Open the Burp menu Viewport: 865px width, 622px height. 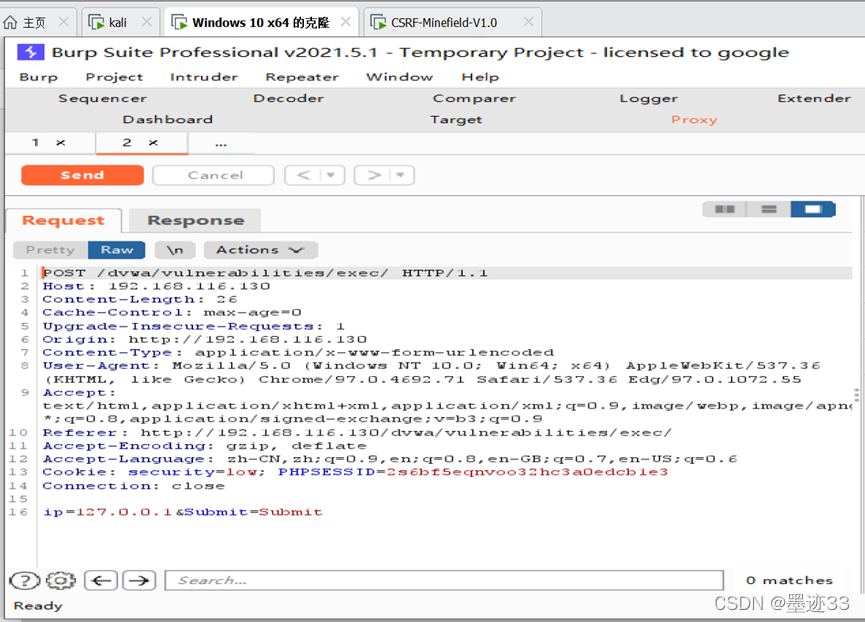(38, 77)
